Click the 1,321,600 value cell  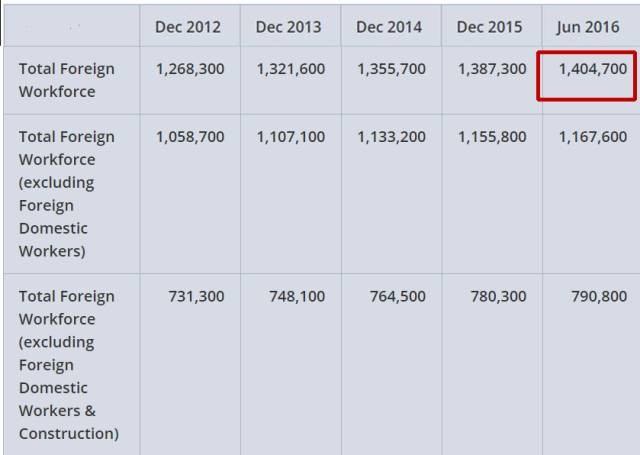click(x=291, y=69)
